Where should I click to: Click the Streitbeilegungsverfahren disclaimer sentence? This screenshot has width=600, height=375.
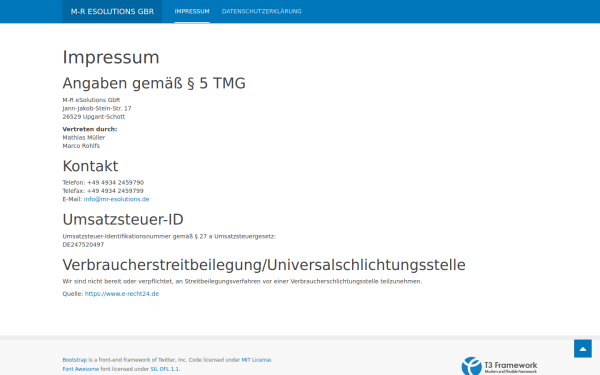[242, 281]
